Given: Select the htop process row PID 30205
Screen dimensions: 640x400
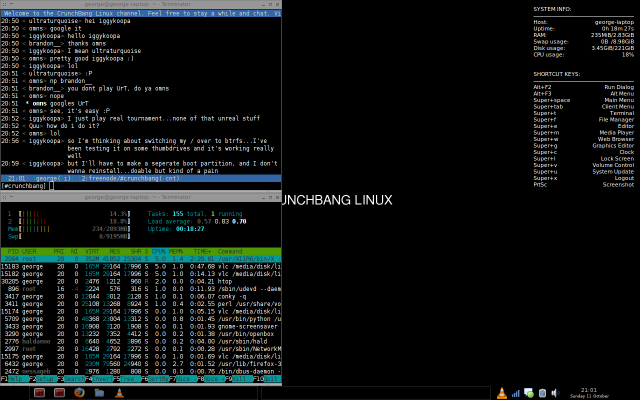Looking at the screenshot, I should (x=141, y=281).
